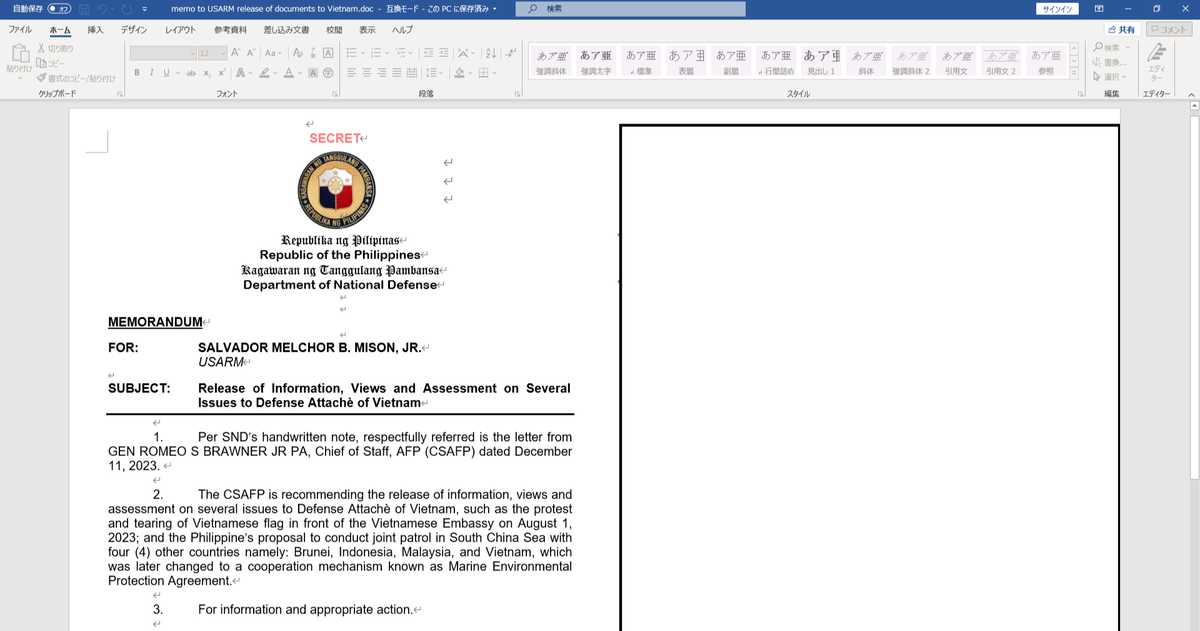This screenshot has width=1200, height=631.
Task: Click the grow font size icon
Action: tap(235, 52)
